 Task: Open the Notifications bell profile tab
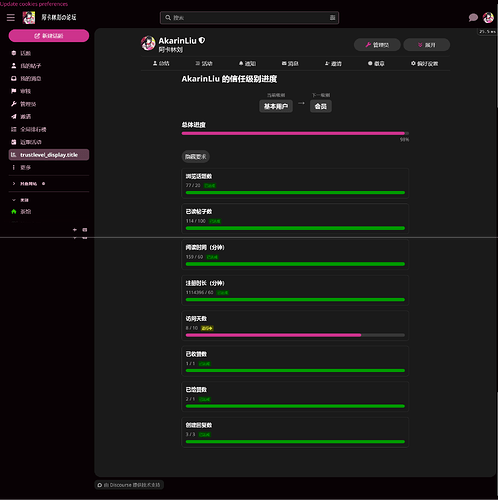coord(247,63)
